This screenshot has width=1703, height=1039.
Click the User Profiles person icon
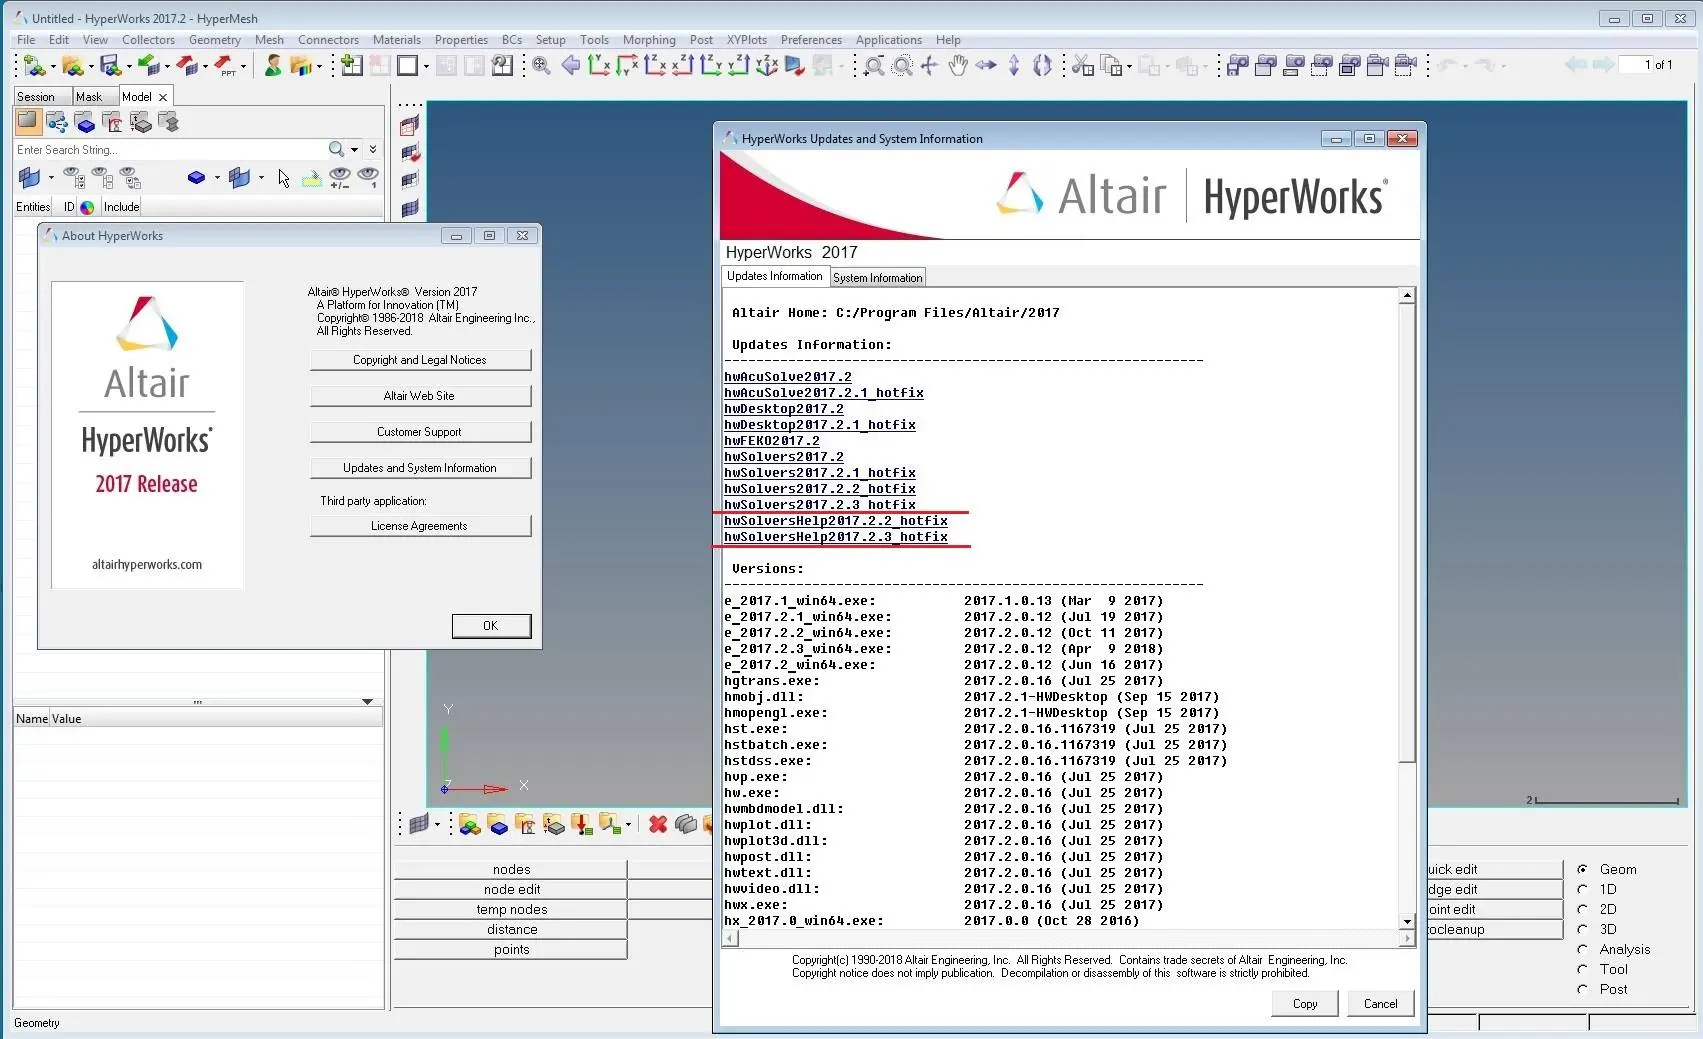[x=272, y=66]
